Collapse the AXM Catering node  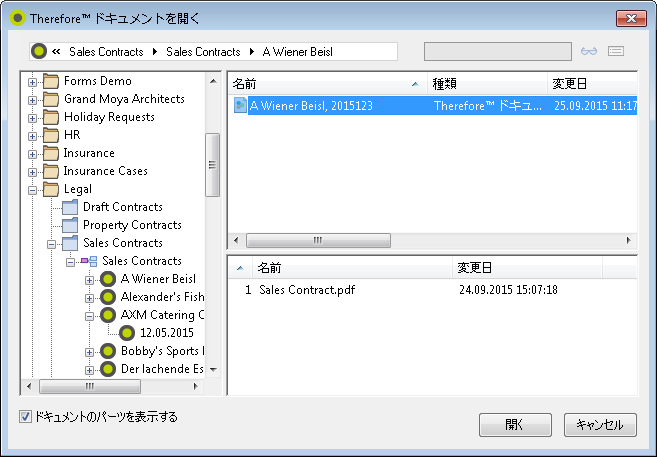point(89,316)
